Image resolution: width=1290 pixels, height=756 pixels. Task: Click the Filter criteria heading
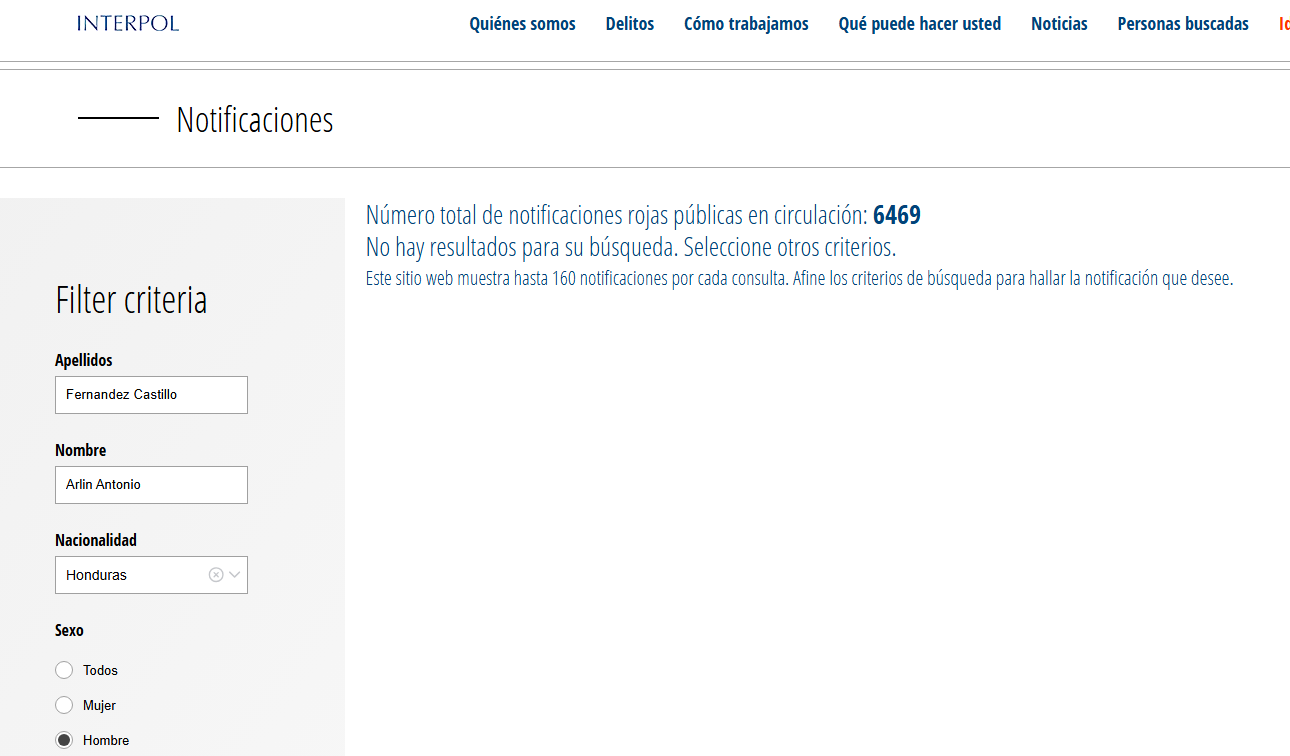point(131,300)
